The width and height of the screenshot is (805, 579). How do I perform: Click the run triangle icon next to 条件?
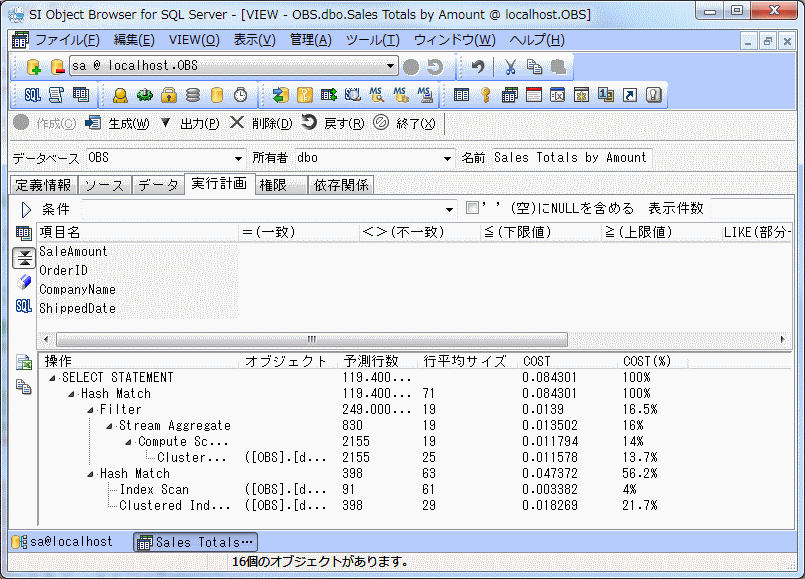26,210
